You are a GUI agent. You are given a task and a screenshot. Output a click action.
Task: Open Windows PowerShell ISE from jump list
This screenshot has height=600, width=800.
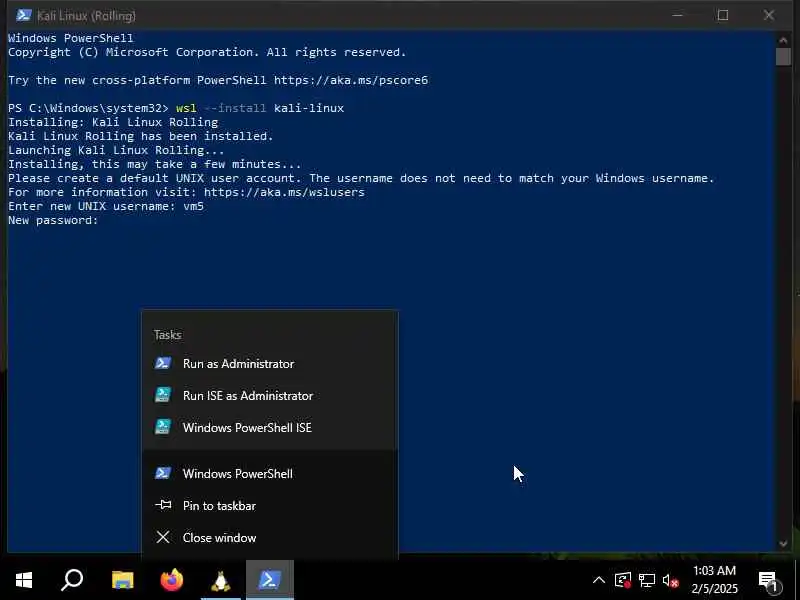[269, 428]
